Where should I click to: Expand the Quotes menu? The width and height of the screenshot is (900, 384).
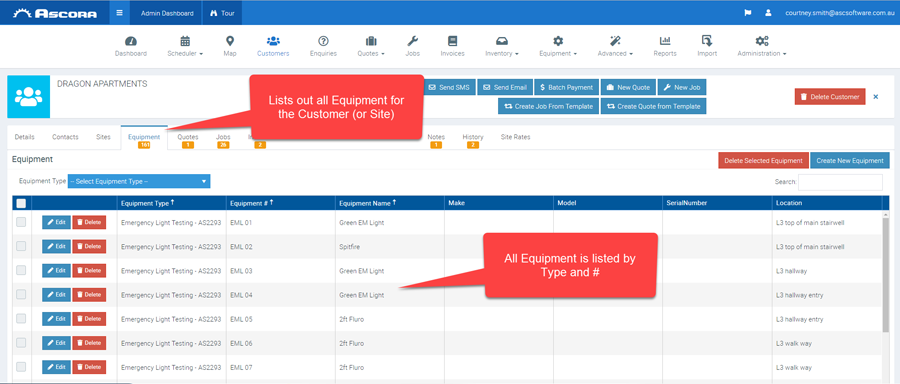click(x=371, y=46)
